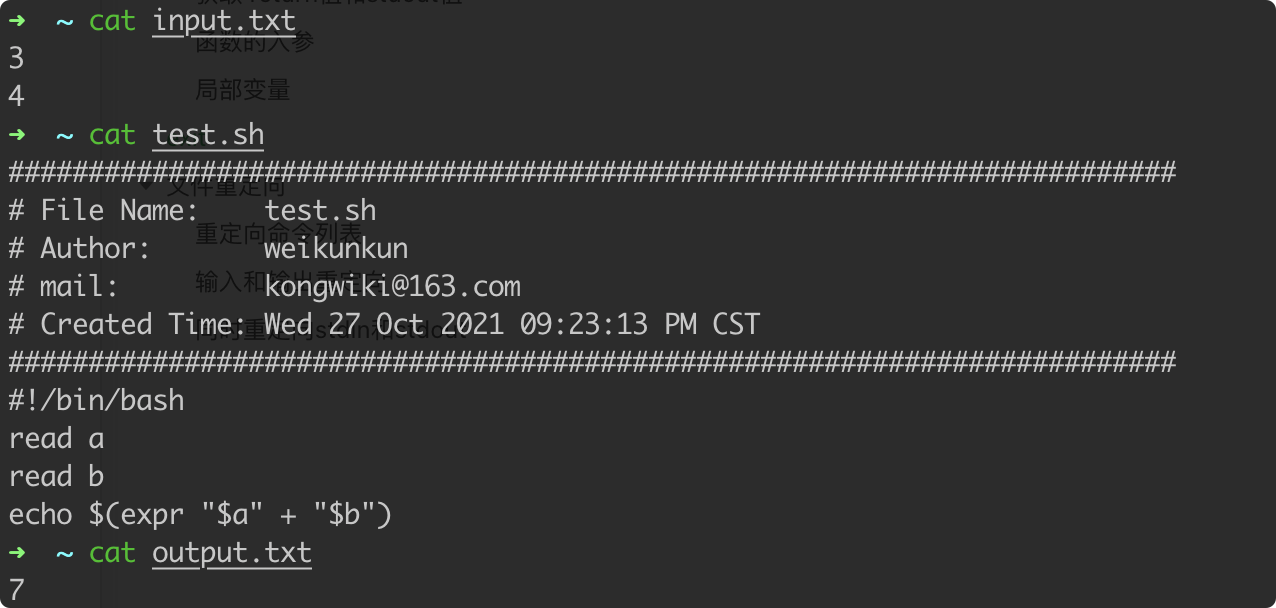Click the tilde before cat output.txt

[x=65, y=552]
